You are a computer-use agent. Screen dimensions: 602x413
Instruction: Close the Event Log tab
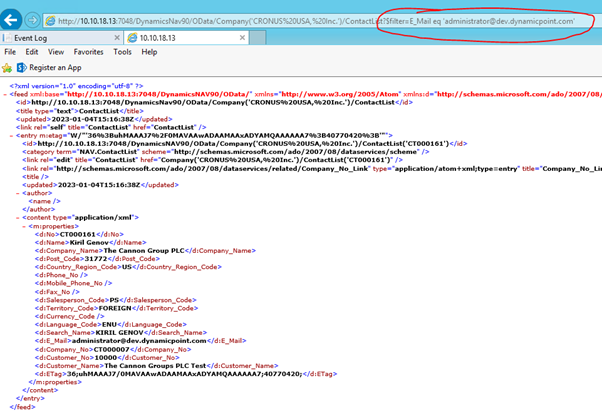pos(117,38)
